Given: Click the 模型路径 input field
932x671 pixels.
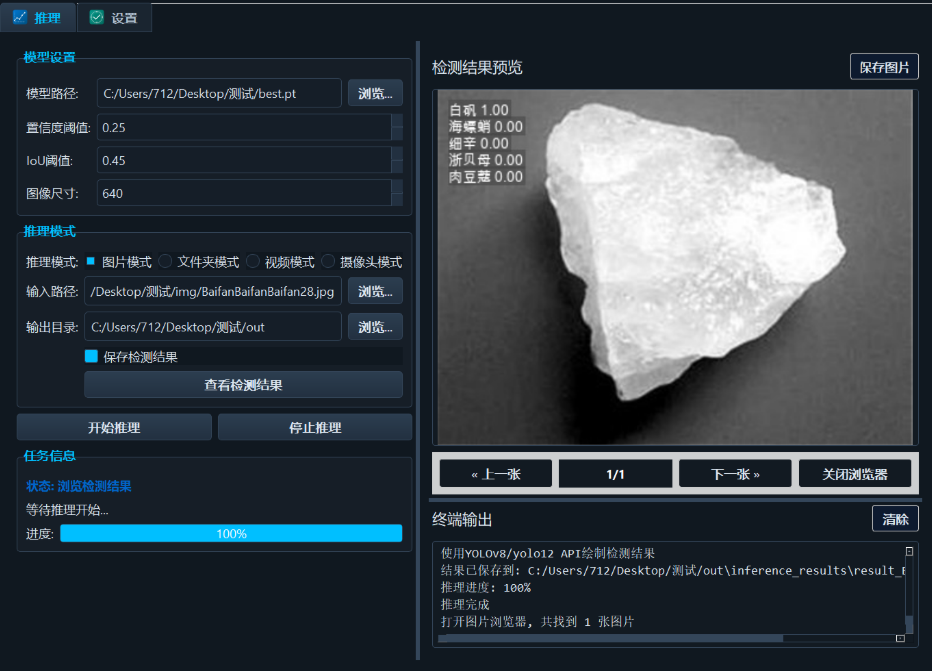Looking at the screenshot, I should pyautogui.click(x=218, y=93).
